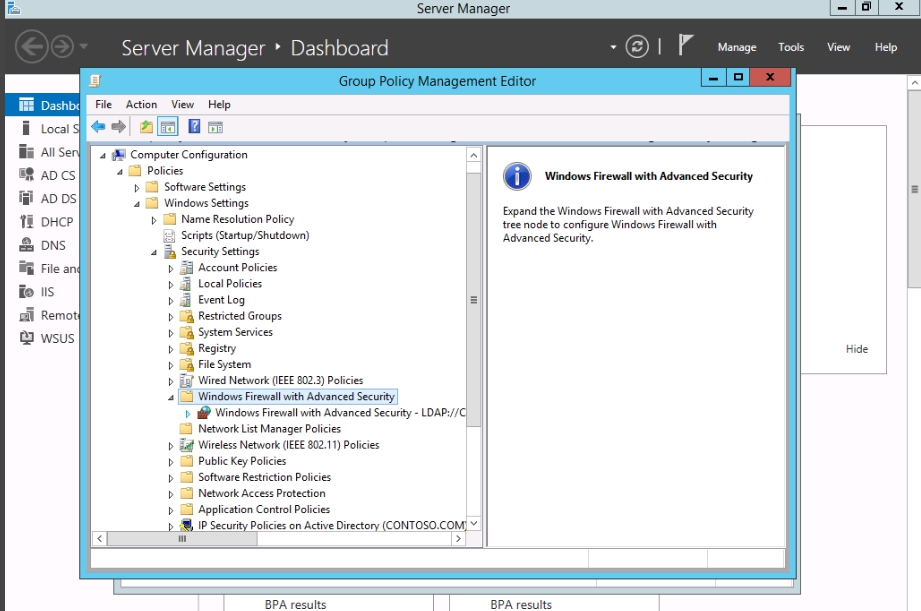Open the View menu in editor
The image size is (921, 611).
pyautogui.click(x=183, y=105)
